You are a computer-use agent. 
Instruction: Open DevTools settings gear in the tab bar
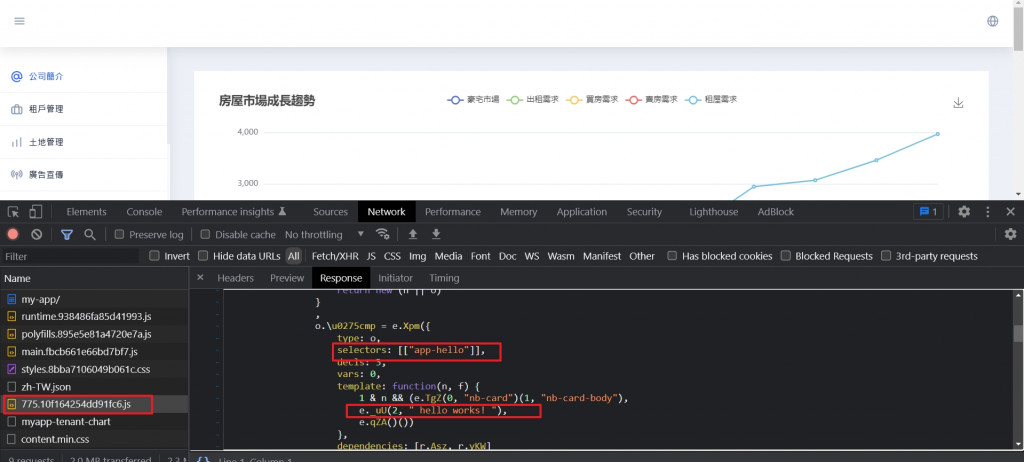pyautogui.click(x=964, y=212)
